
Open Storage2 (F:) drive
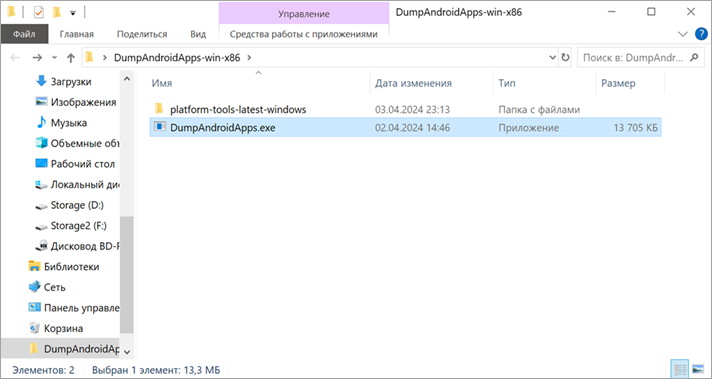tap(78, 226)
